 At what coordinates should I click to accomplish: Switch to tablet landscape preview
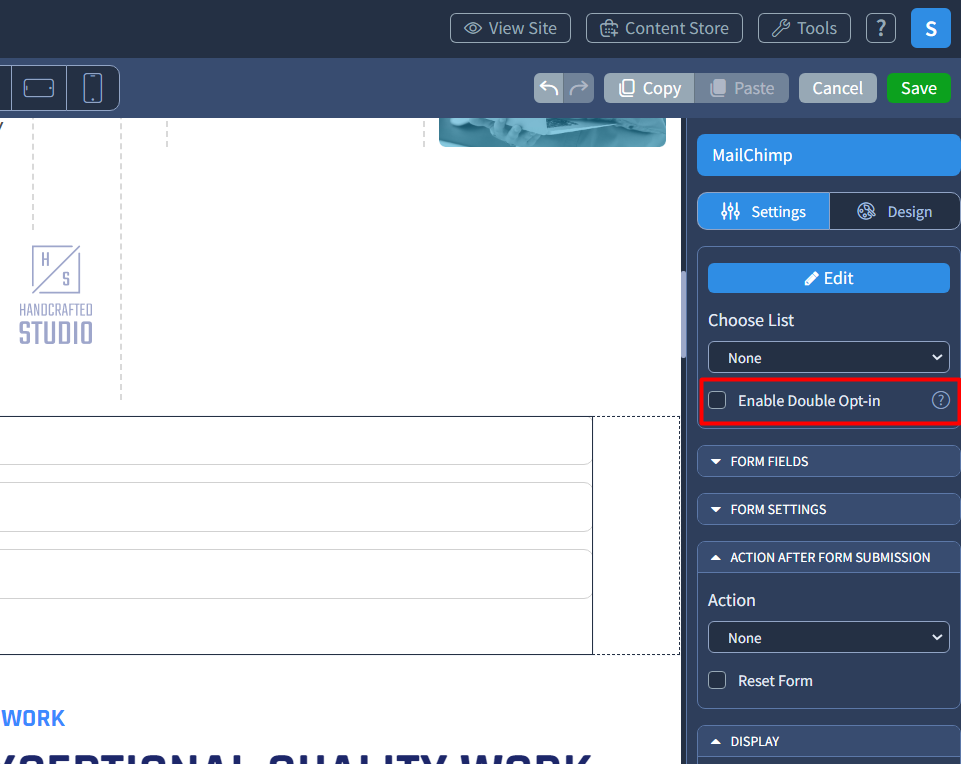(39, 88)
